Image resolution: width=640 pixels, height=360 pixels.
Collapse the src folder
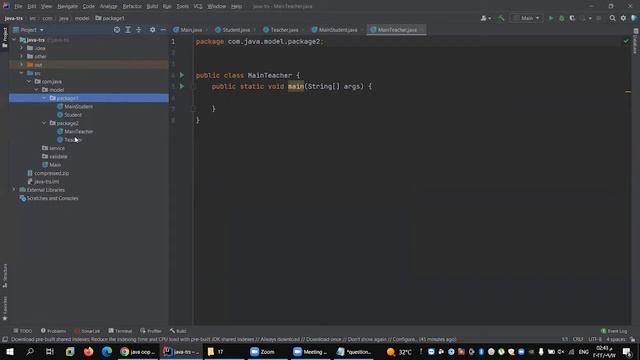click(x=22, y=73)
